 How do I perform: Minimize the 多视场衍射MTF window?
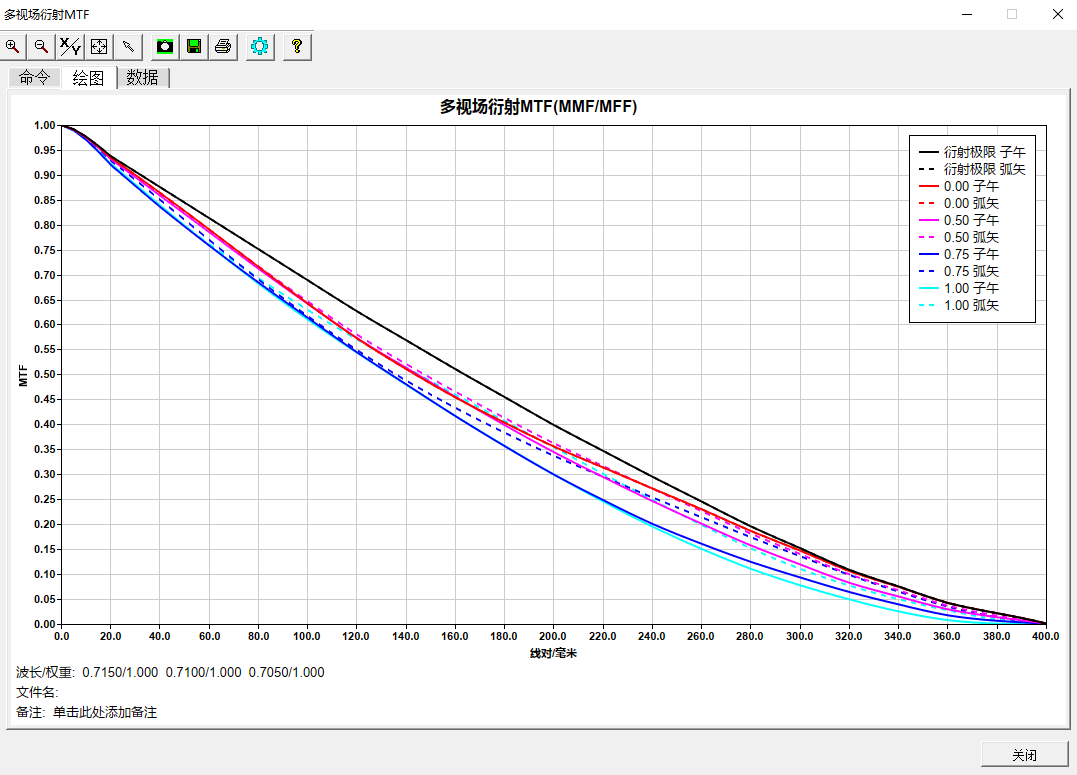click(x=967, y=14)
